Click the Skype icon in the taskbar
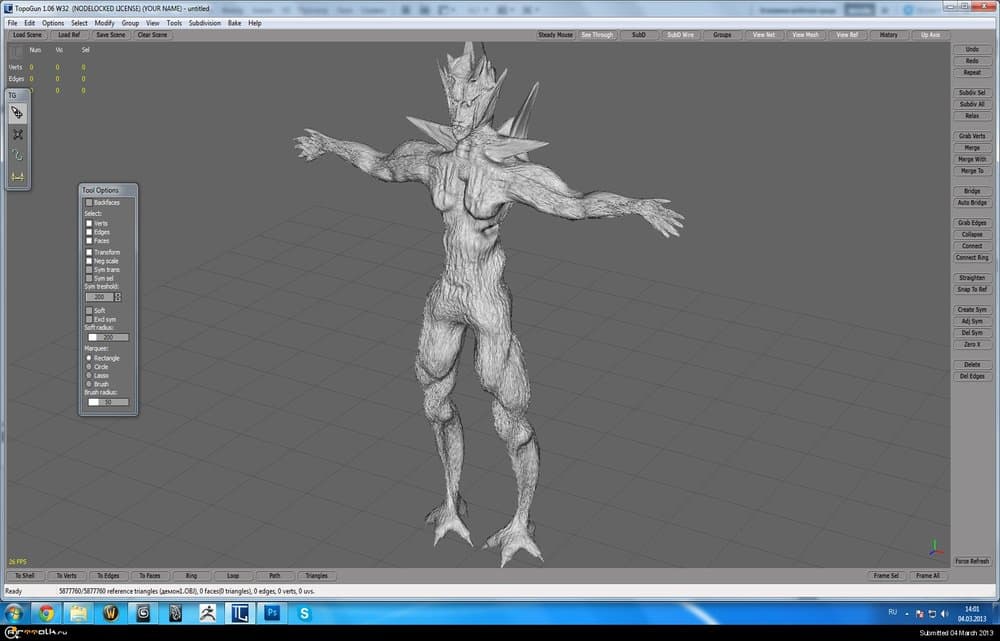Viewport: 1000px width, 641px height. tap(304, 613)
